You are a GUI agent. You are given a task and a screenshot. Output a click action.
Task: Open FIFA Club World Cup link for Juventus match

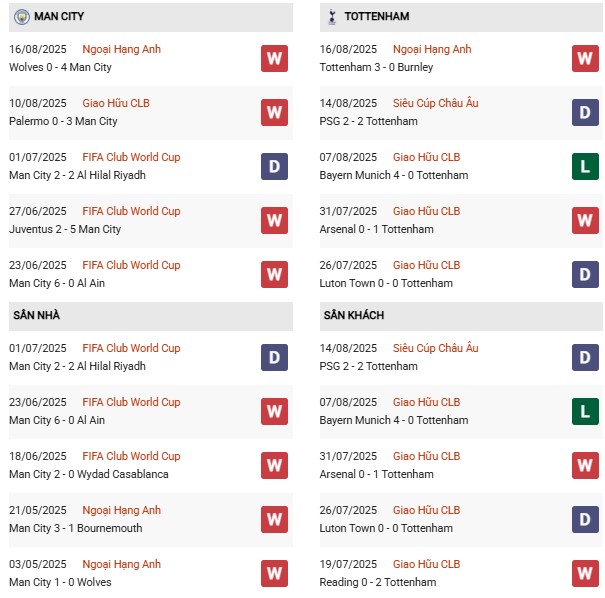coord(131,211)
